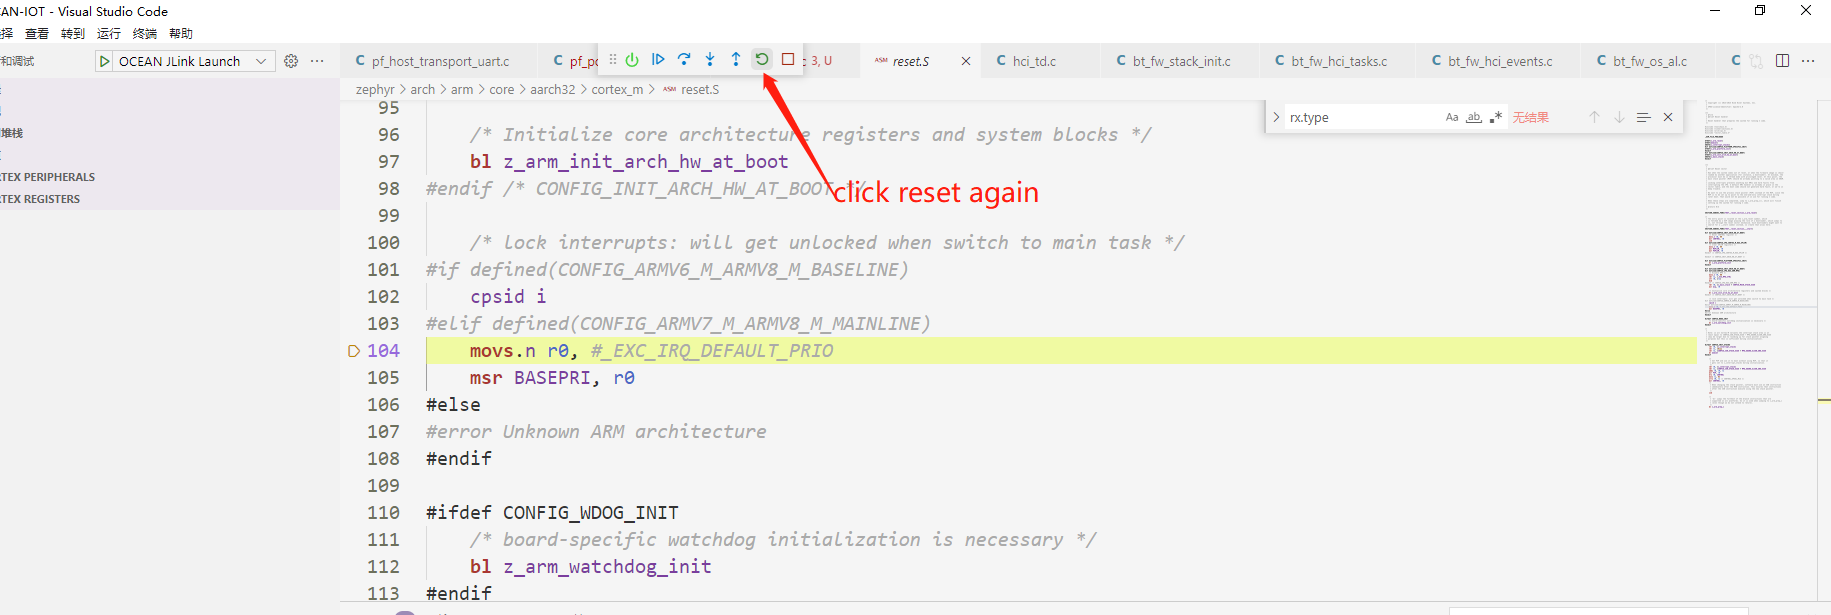1831x615 pixels.
Task: Go to previous find match arrow
Action: tap(1595, 117)
